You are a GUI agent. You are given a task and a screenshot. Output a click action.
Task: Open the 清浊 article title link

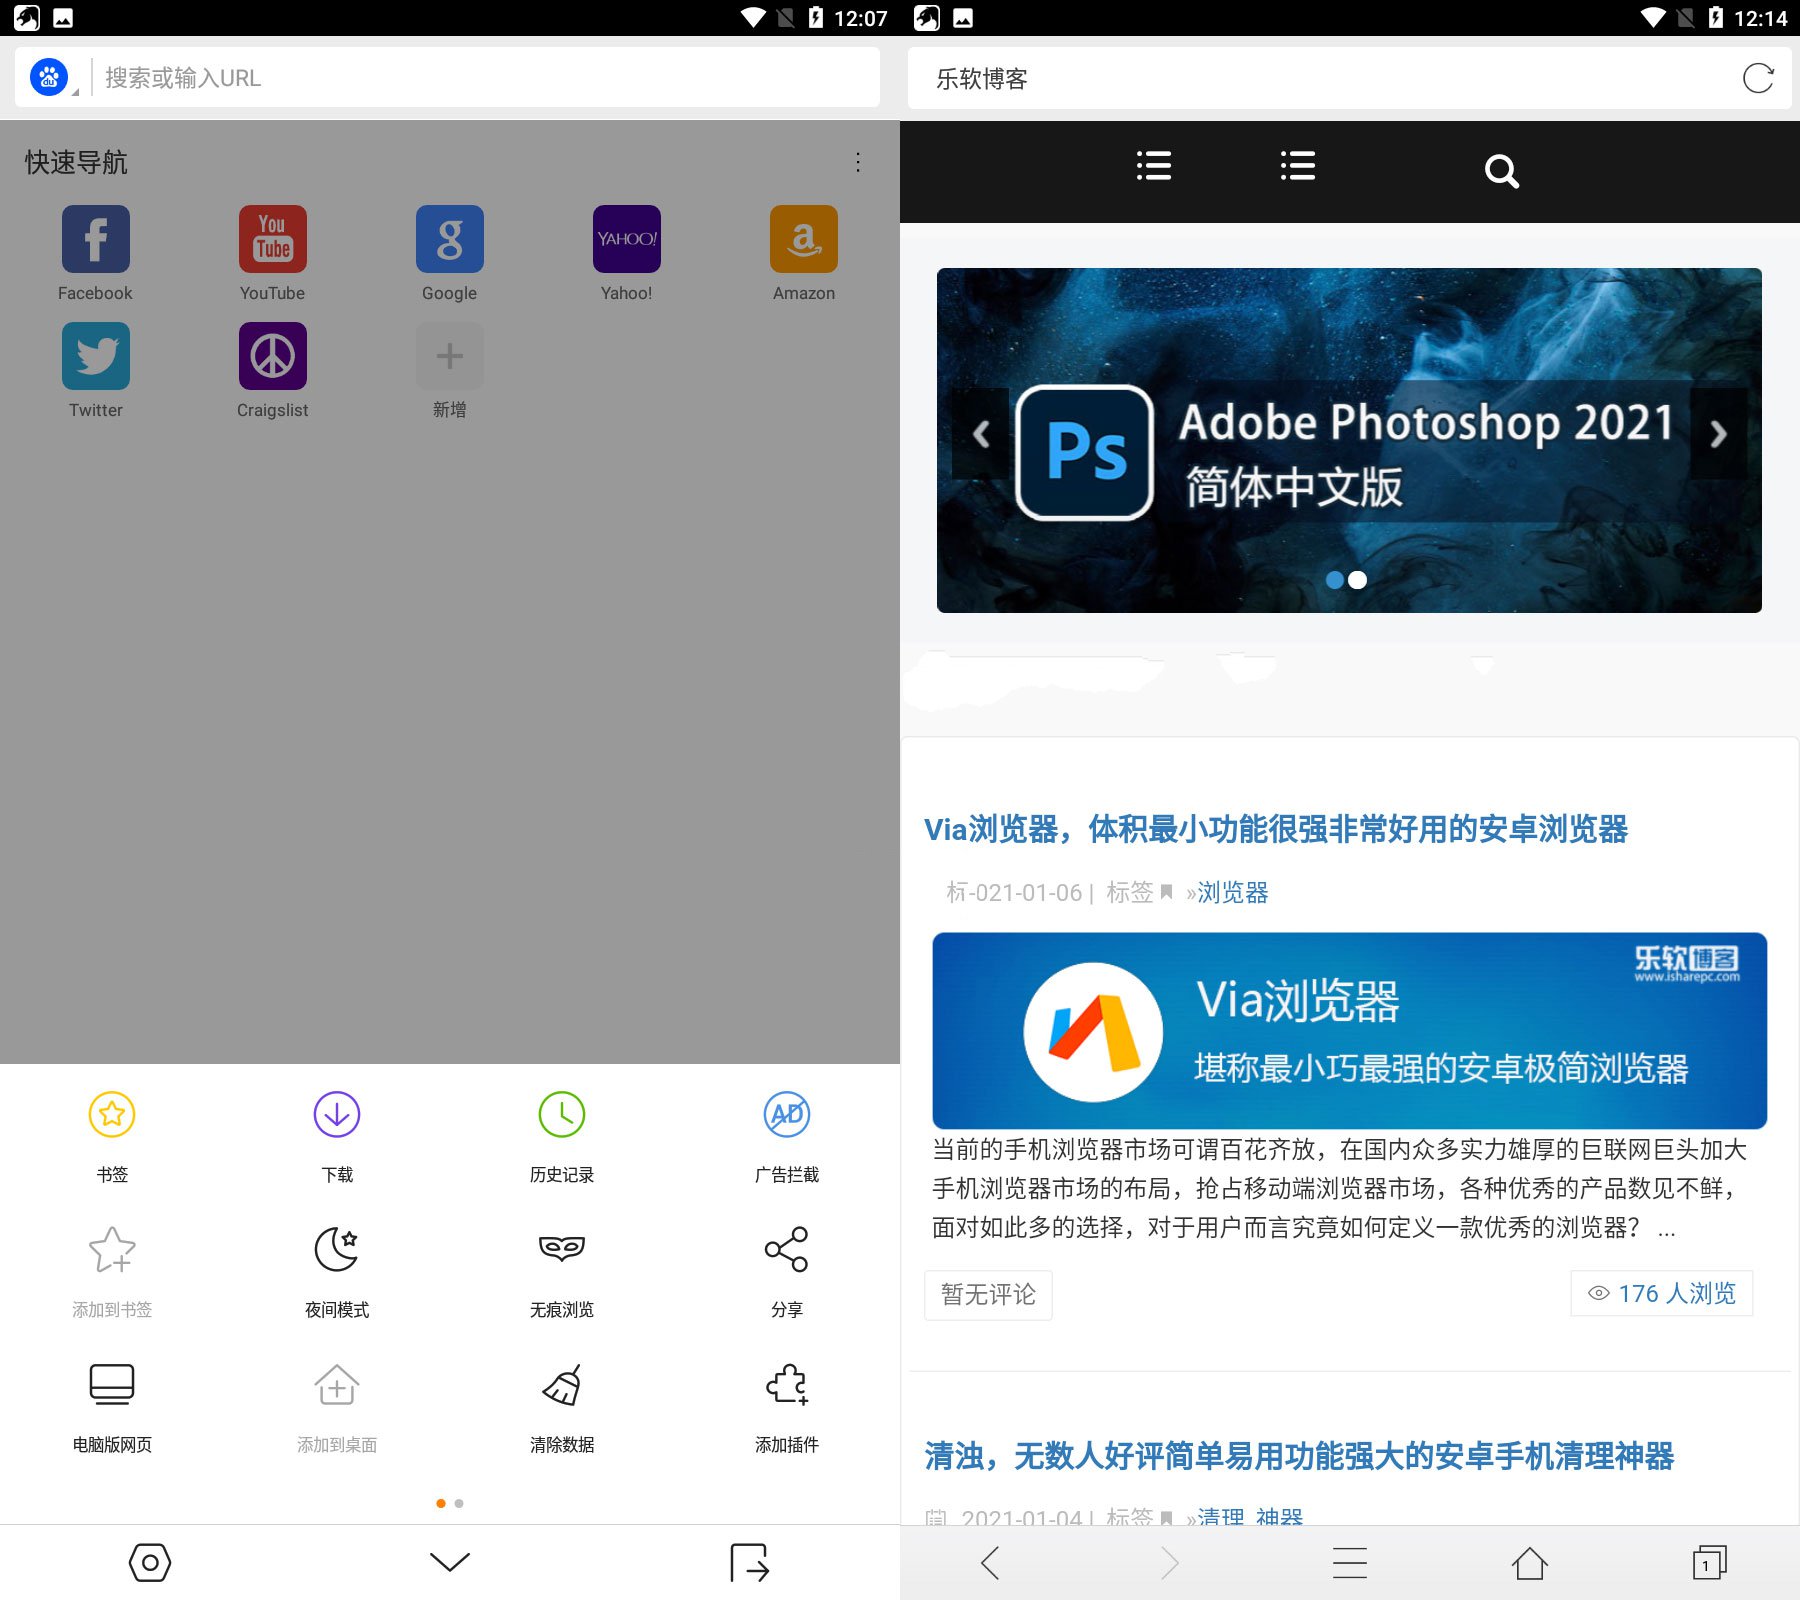coord(1299,1456)
